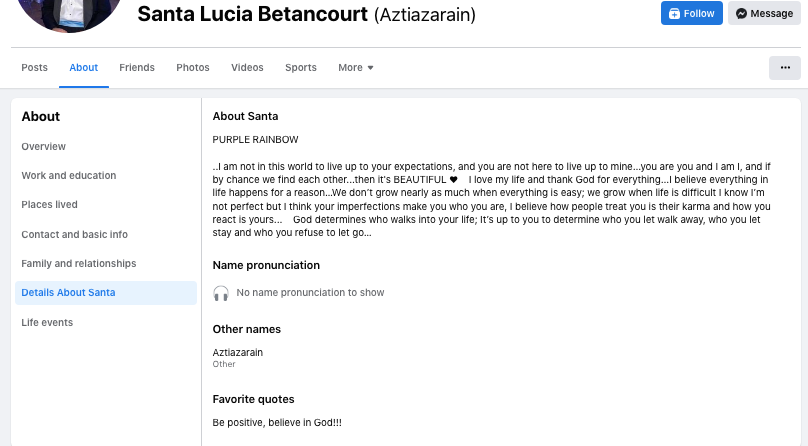
Task: Open Life events section
Action: (x=47, y=322)
